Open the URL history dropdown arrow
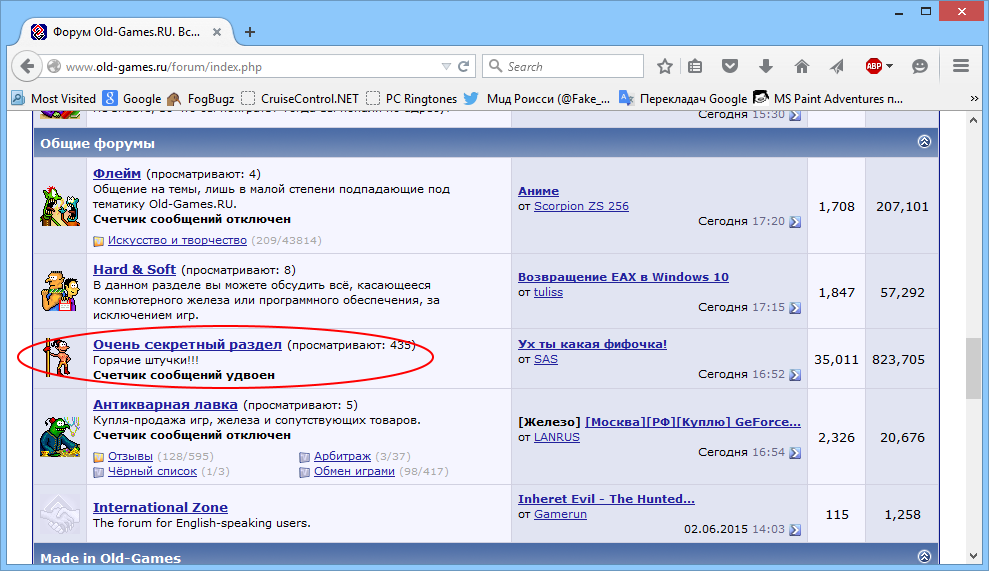Viewport: 989px width, 571px height. click(x=446, y=66)
